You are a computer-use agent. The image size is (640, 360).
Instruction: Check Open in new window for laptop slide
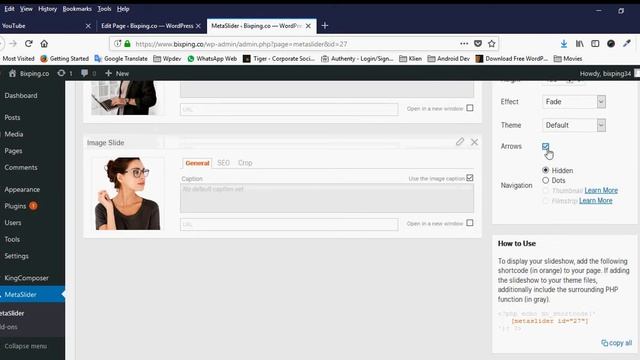[470, 108]
